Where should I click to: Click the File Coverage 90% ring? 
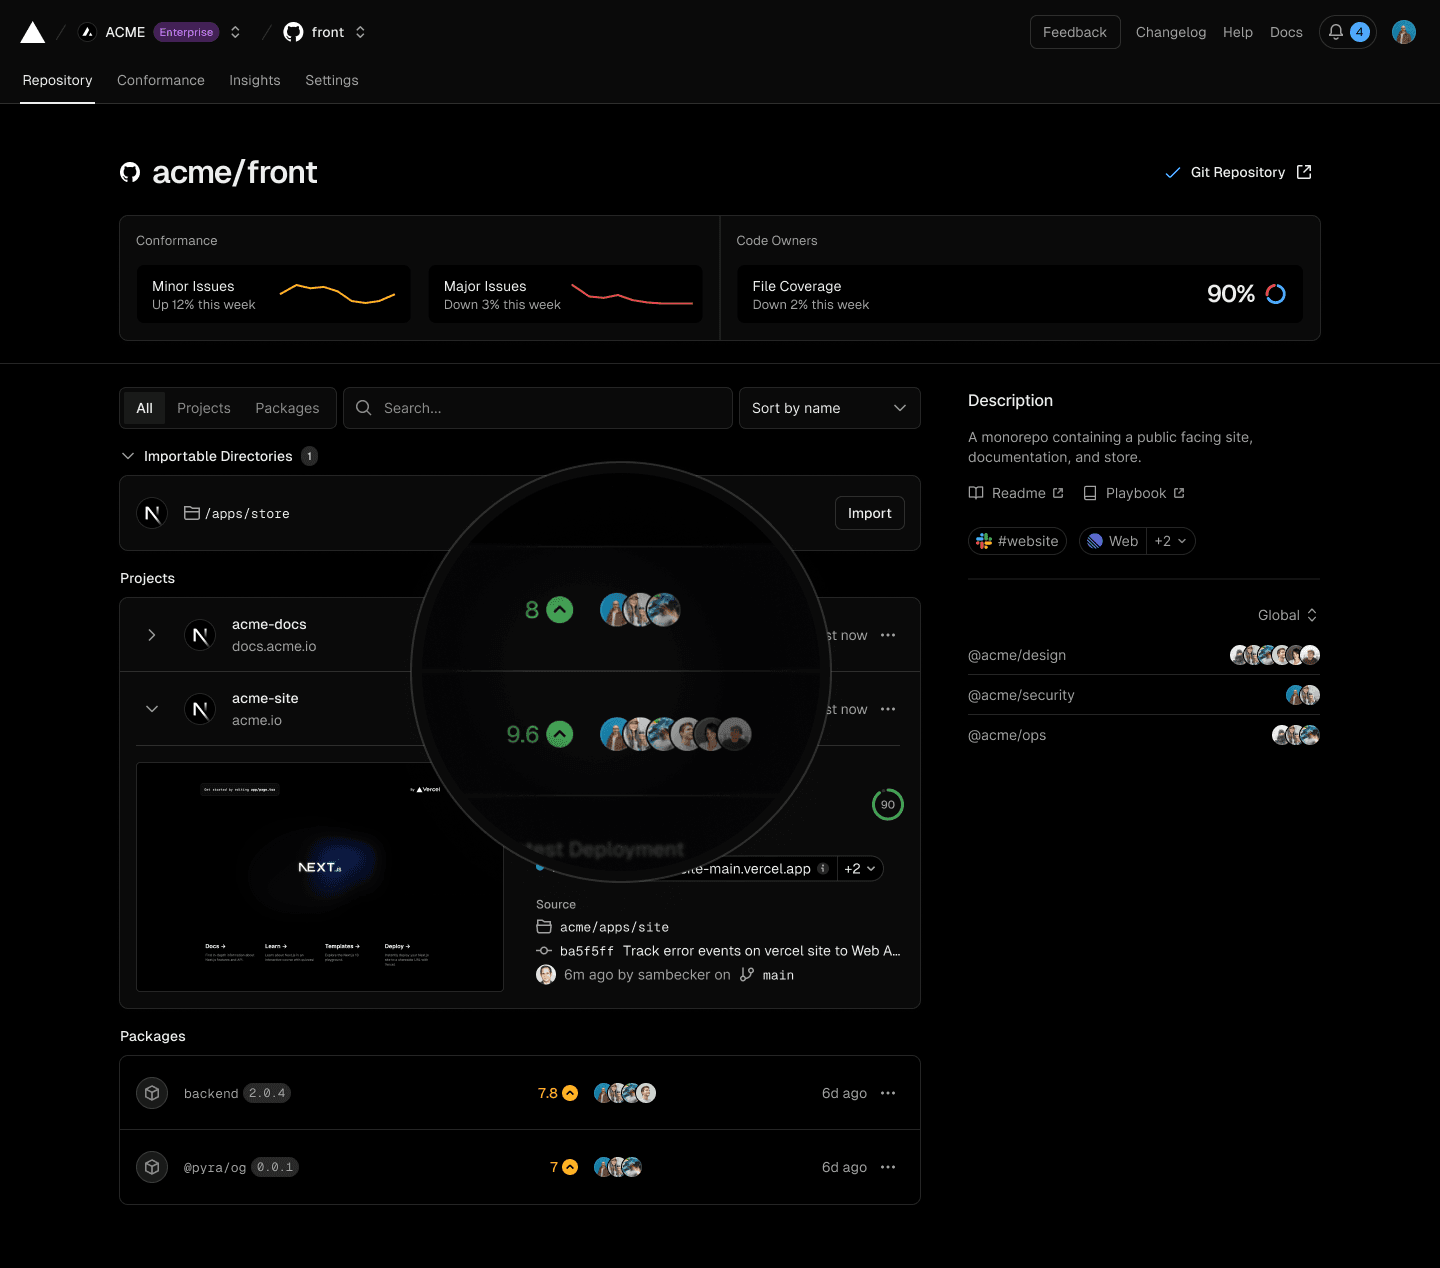pos(1276,294)
